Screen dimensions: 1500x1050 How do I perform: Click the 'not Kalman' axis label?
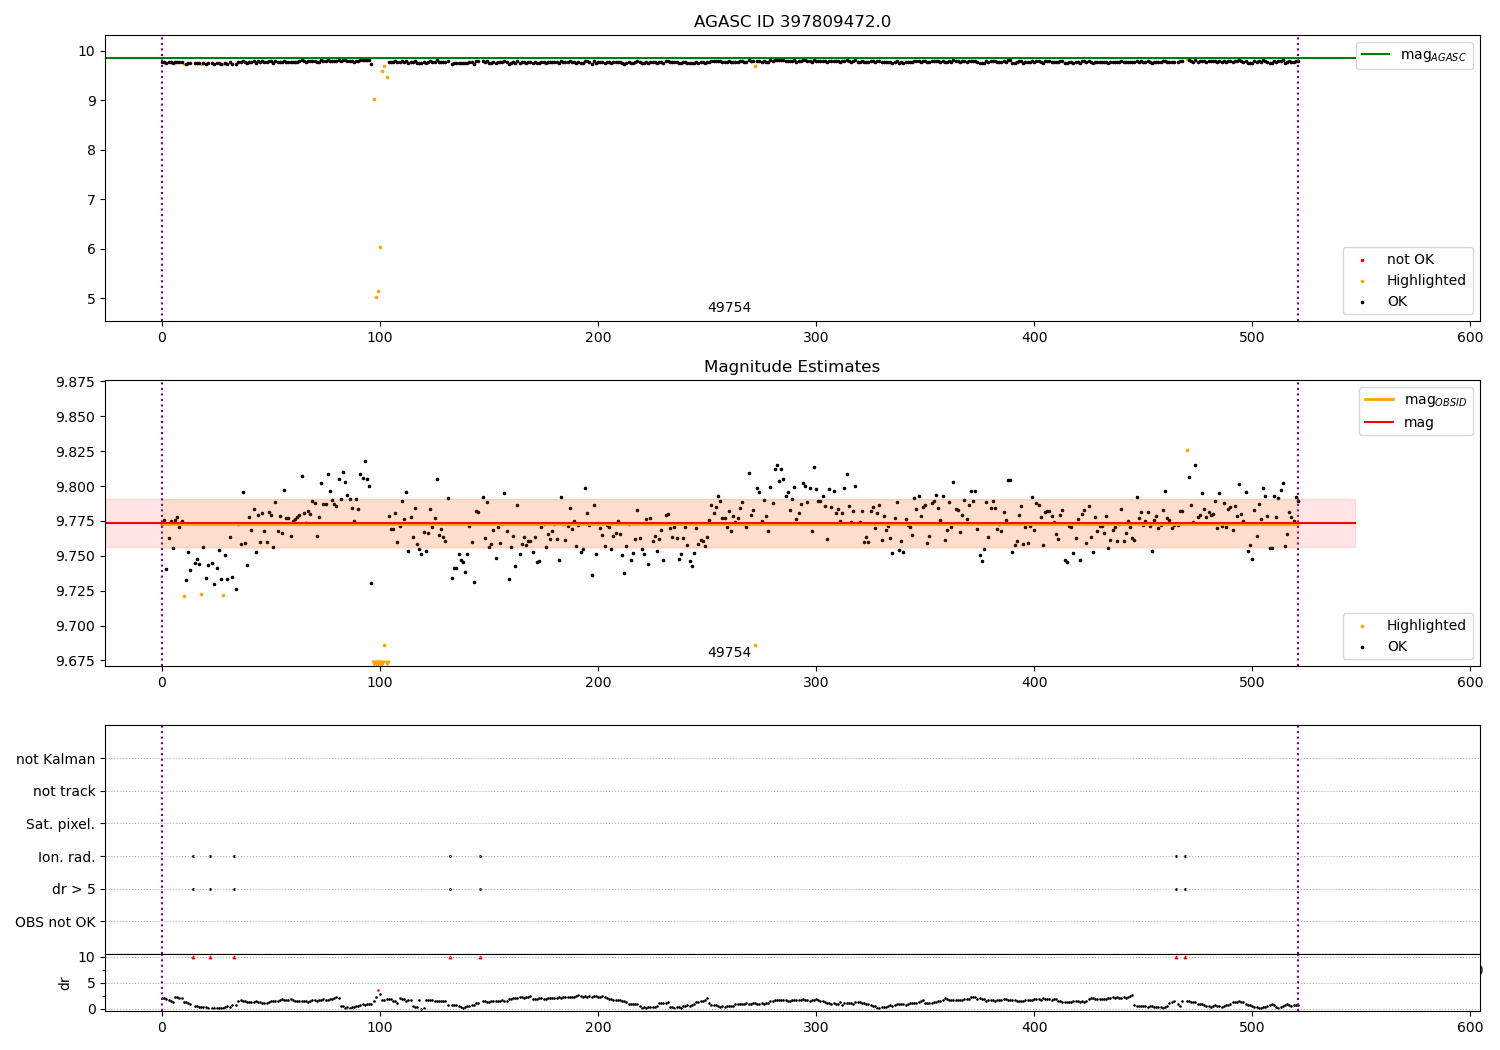click(x=56, y=759)
